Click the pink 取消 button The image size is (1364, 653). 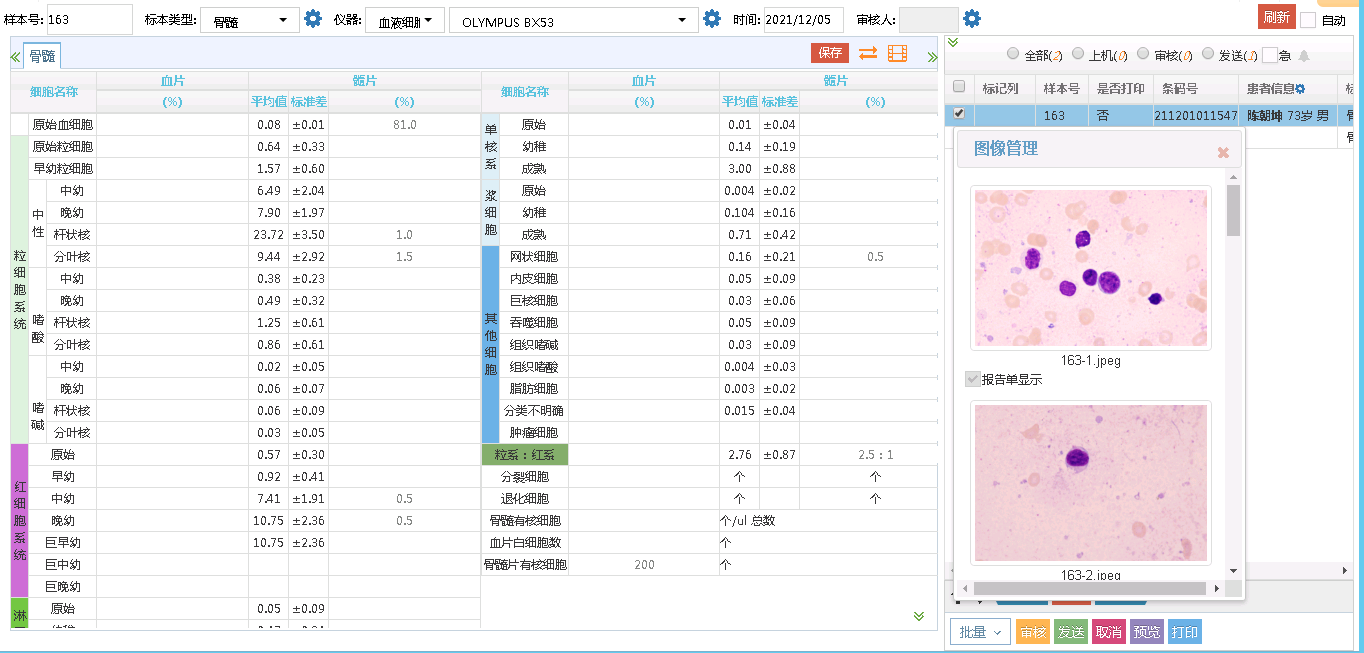click(1108, 631)
